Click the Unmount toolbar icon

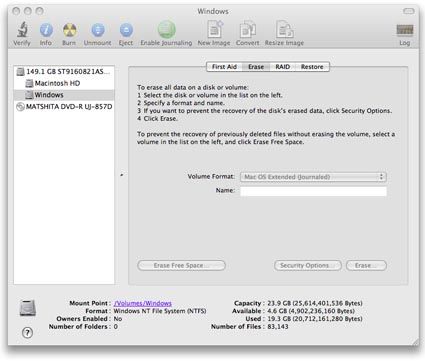point(98,30)
